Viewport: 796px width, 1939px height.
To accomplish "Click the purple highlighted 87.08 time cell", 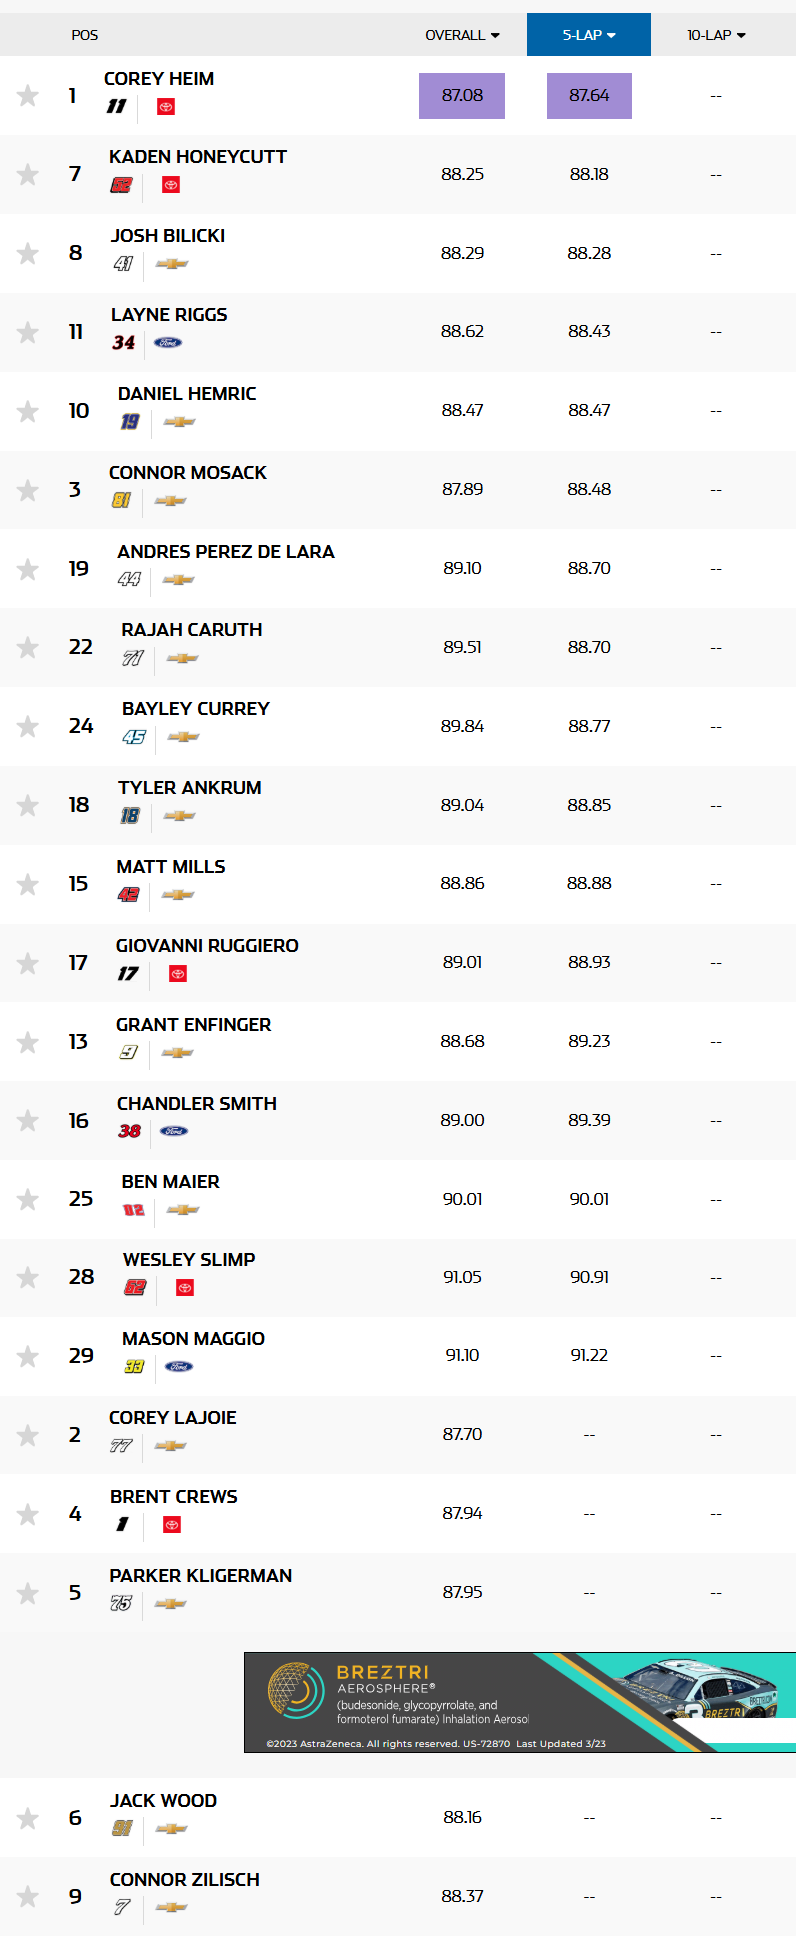I will [462, 95].
